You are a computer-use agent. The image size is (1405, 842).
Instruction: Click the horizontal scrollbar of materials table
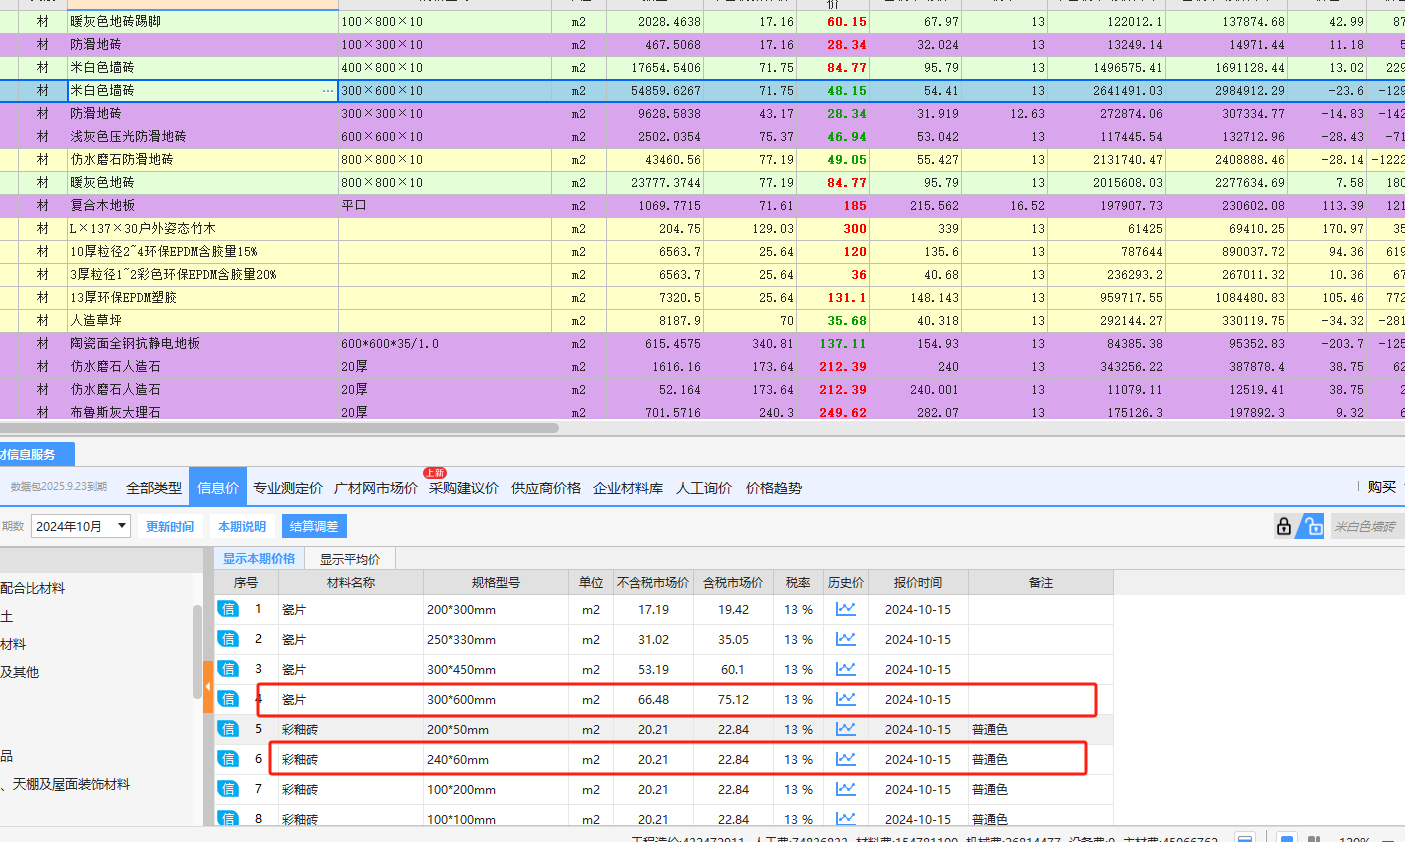point(279,428)
